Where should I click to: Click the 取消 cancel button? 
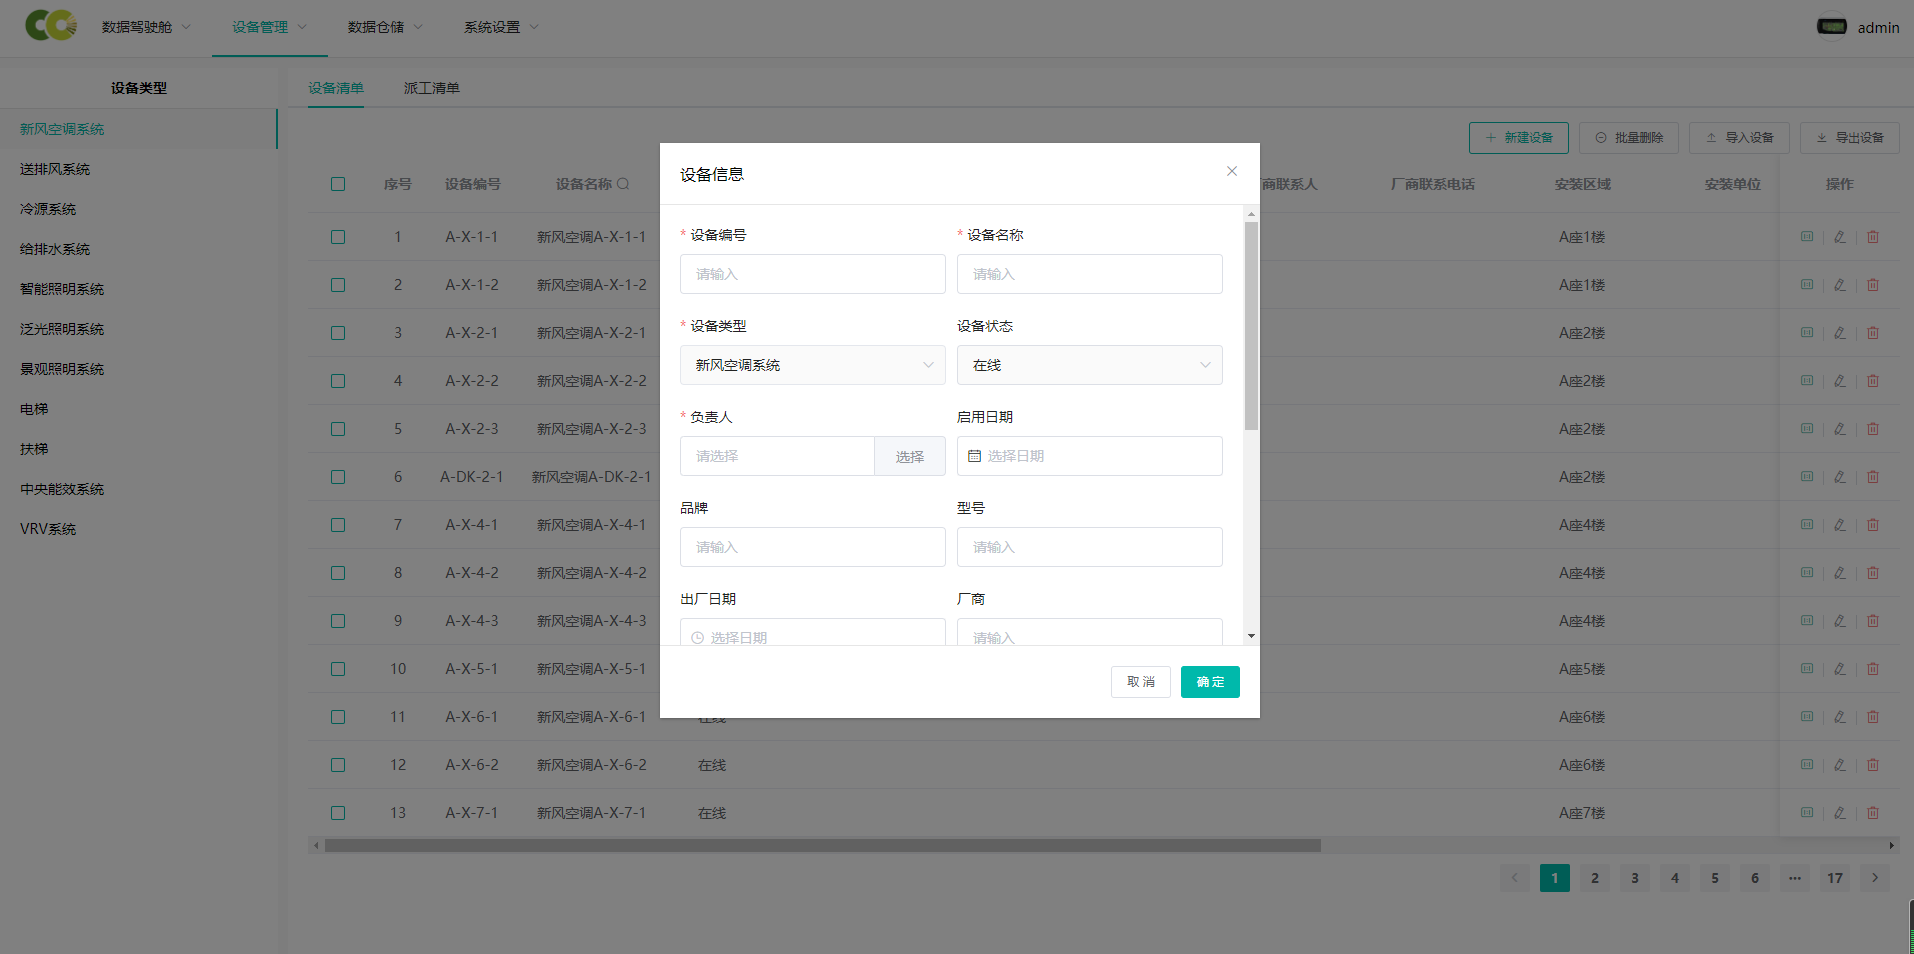tap(1140, 682)
